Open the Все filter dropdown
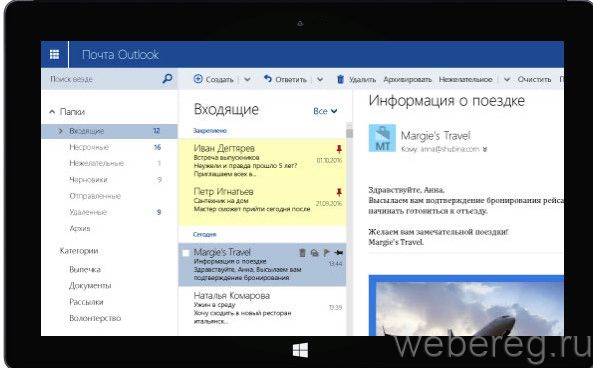The width and height of the screenshot is (593, 368). [325, 111]
